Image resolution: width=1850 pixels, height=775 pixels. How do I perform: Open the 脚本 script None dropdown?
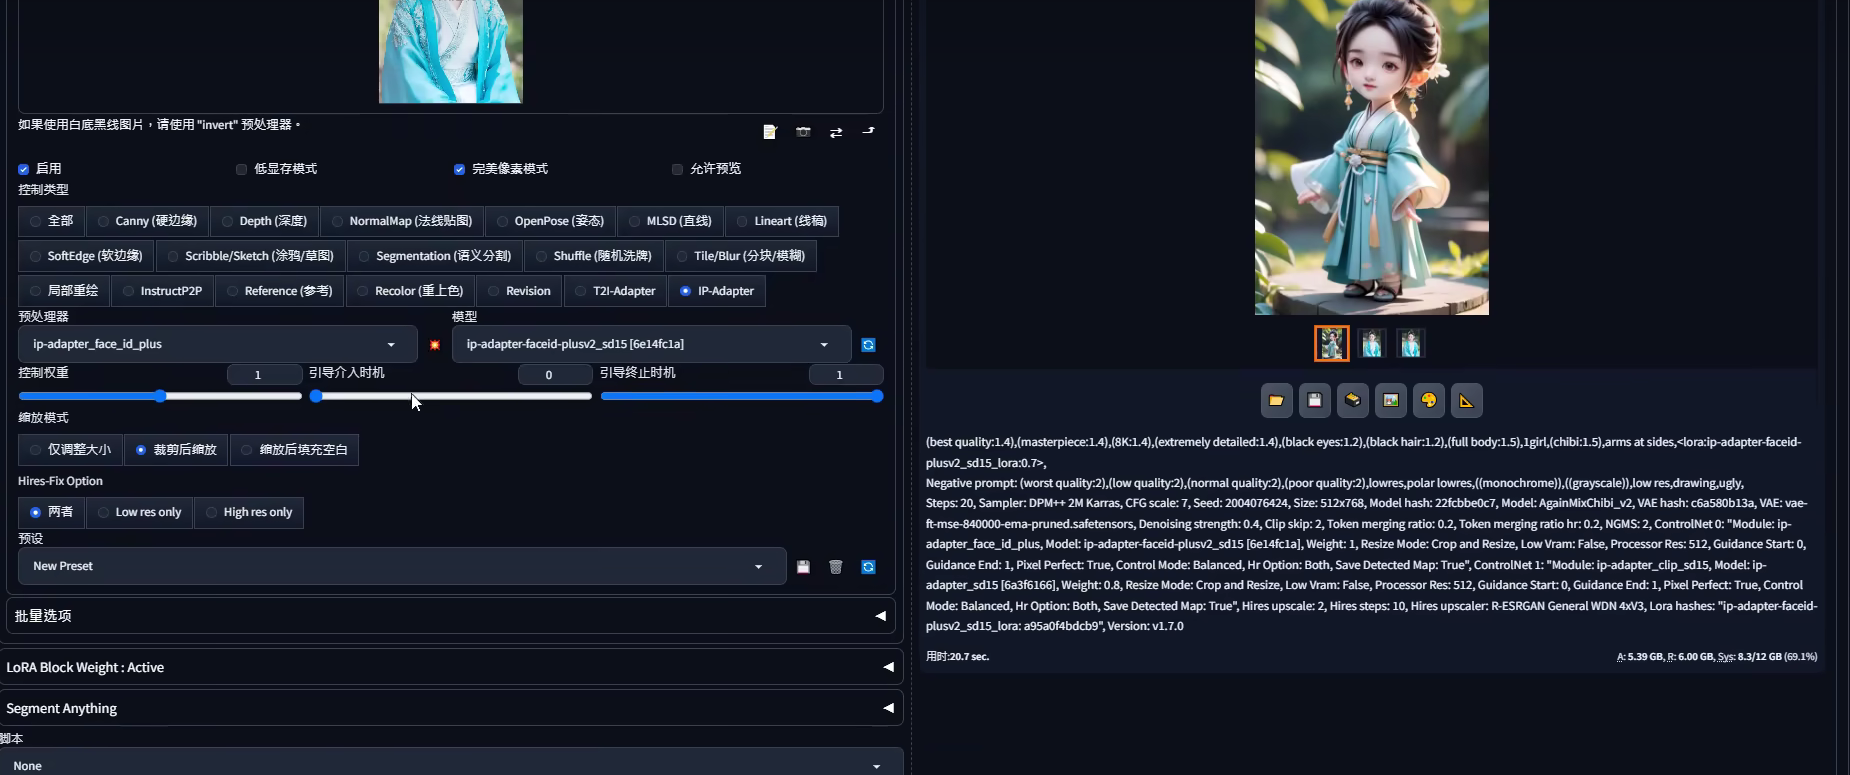(x=451, y=765)
